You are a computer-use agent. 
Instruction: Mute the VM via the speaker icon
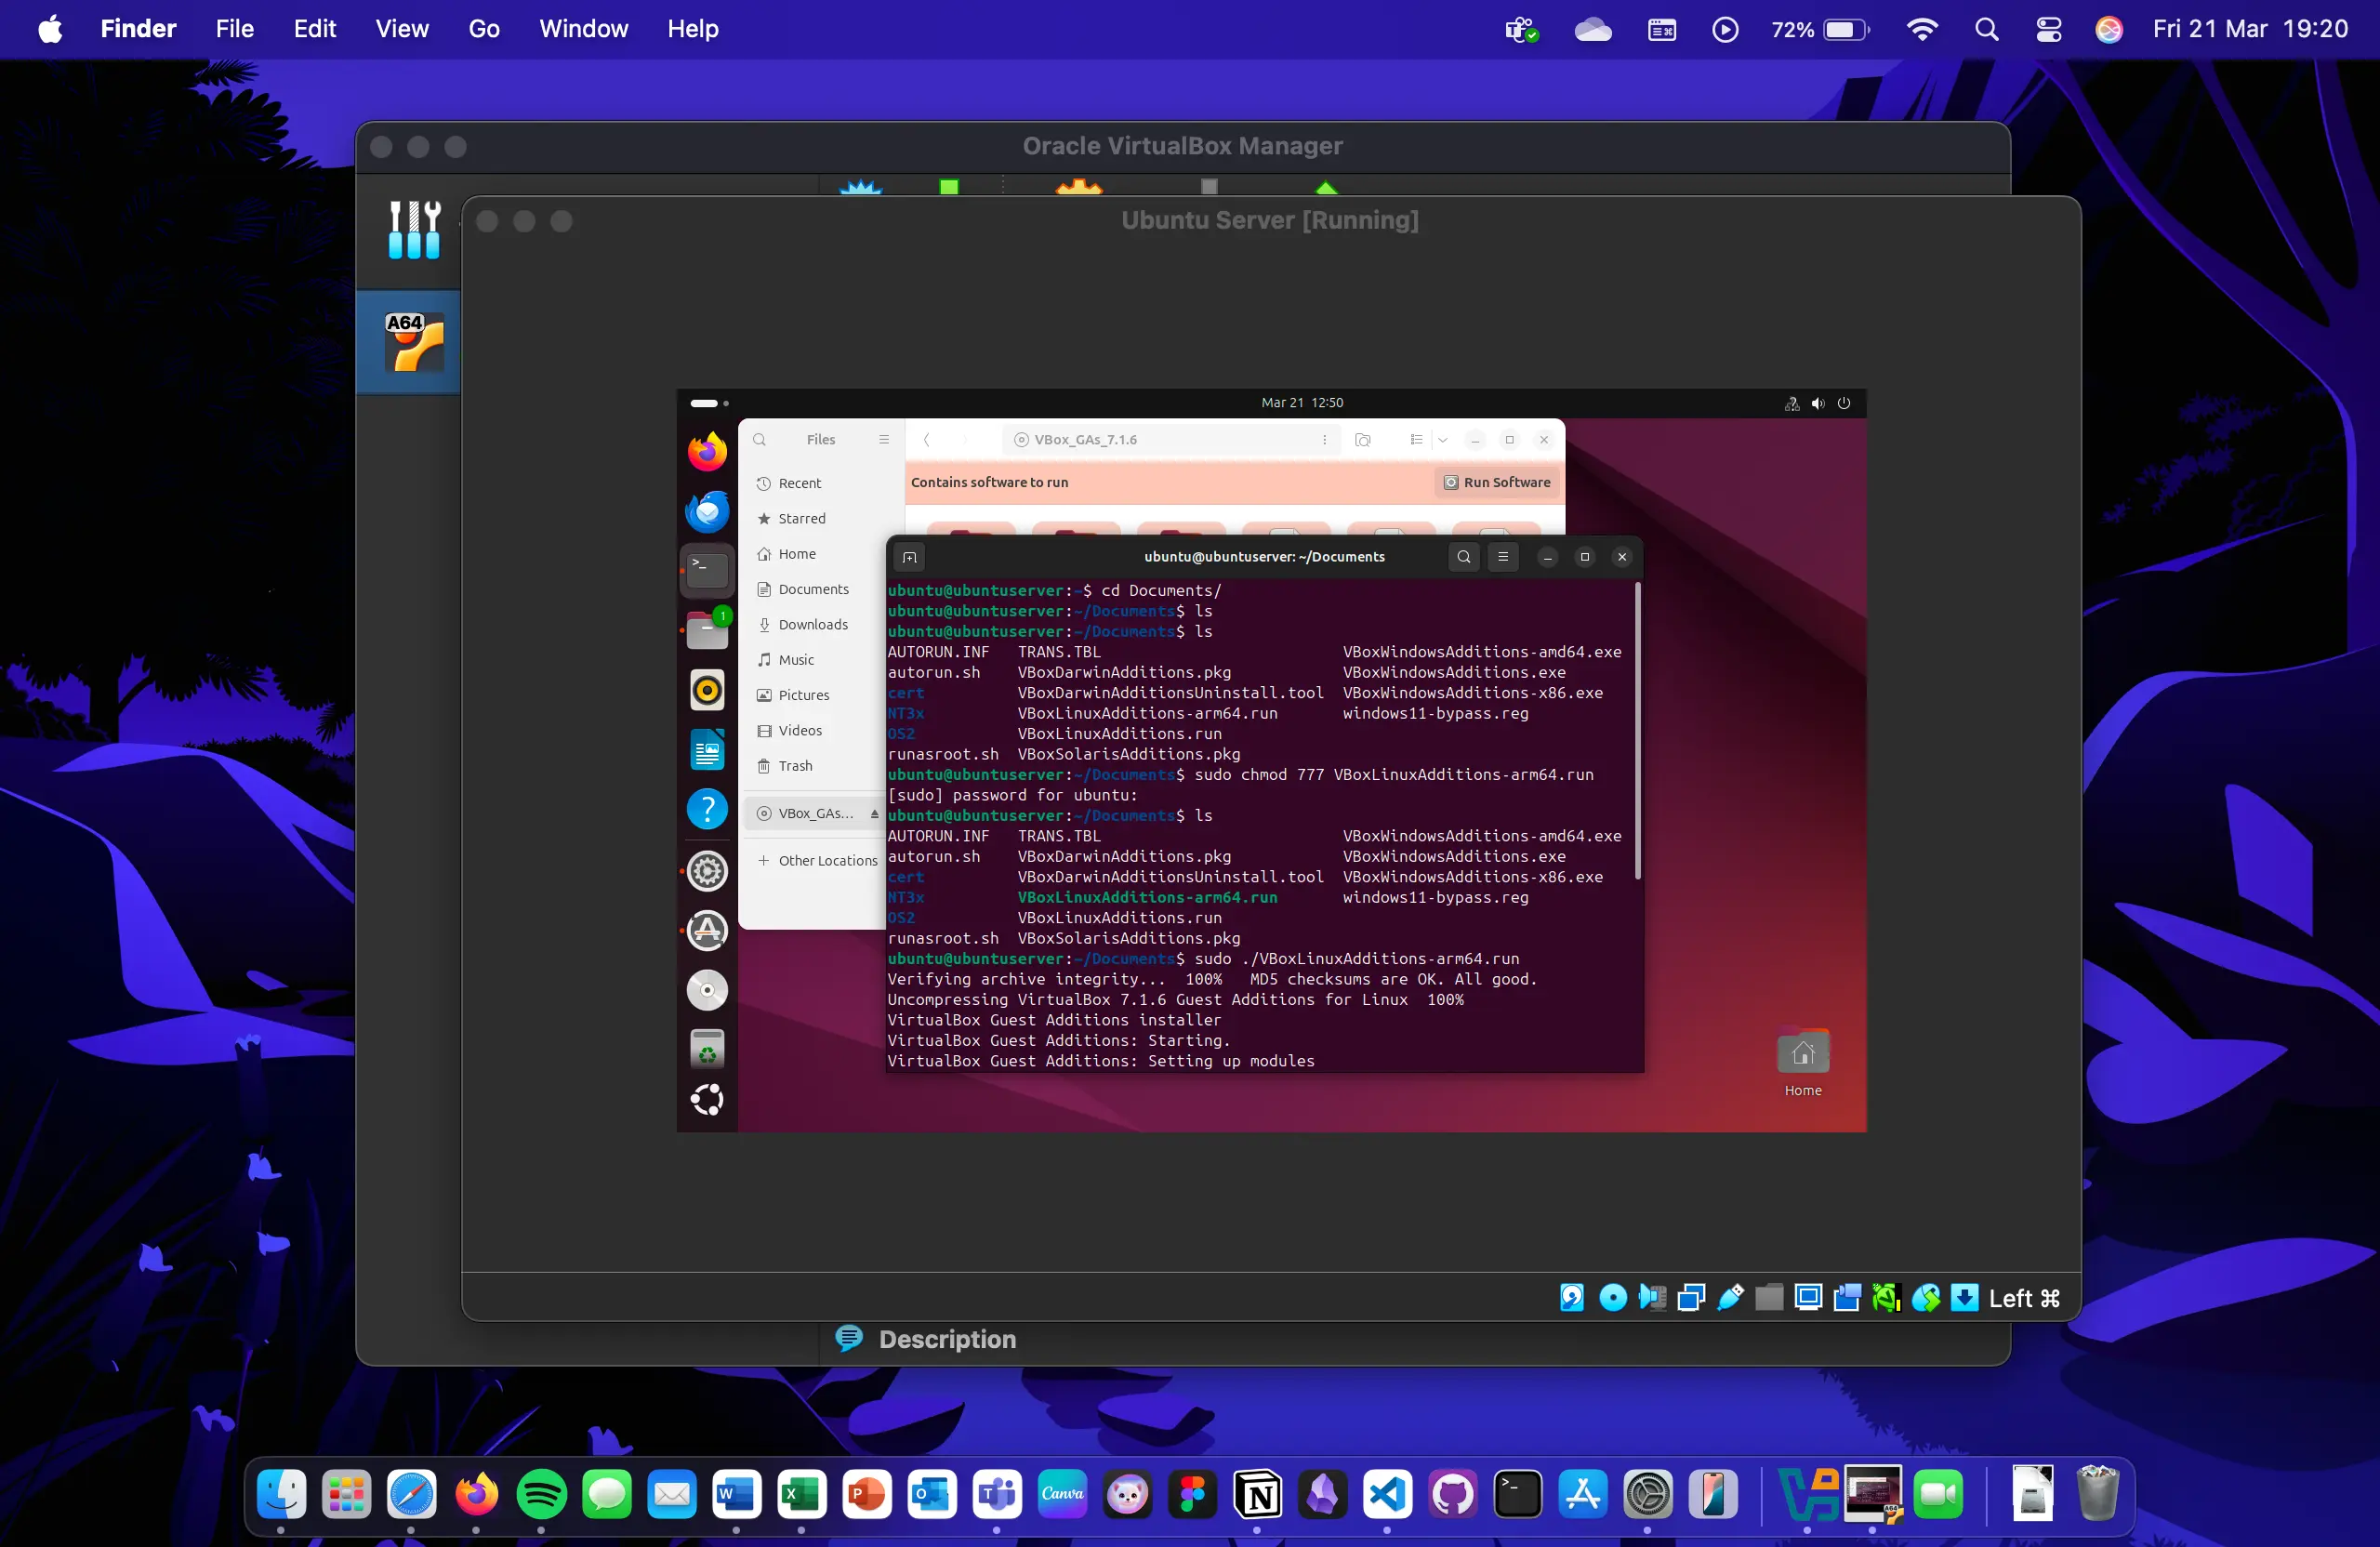click(1818, 403)
